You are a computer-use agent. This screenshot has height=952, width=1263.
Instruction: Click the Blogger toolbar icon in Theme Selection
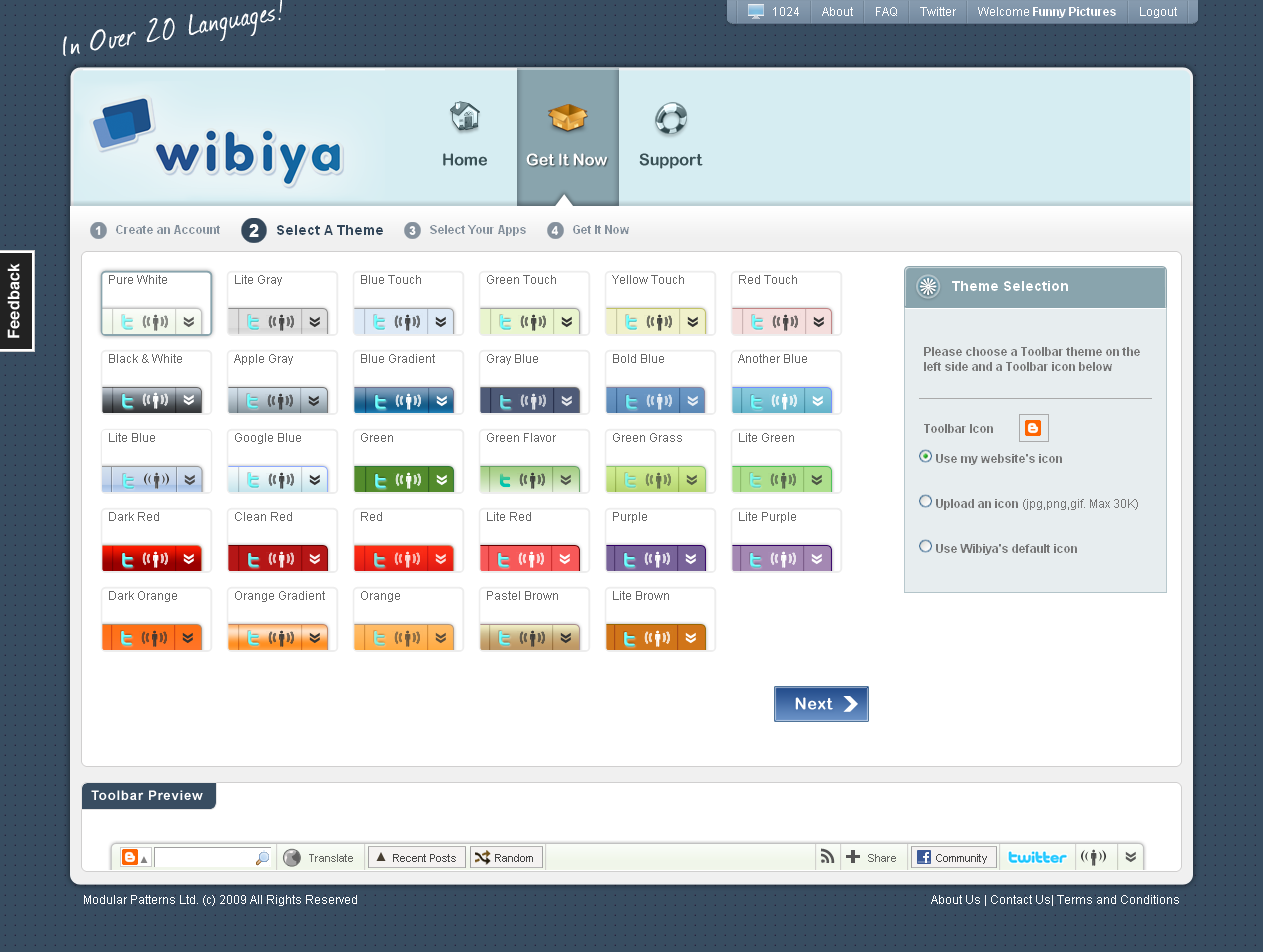click(x=1033, y=428)
